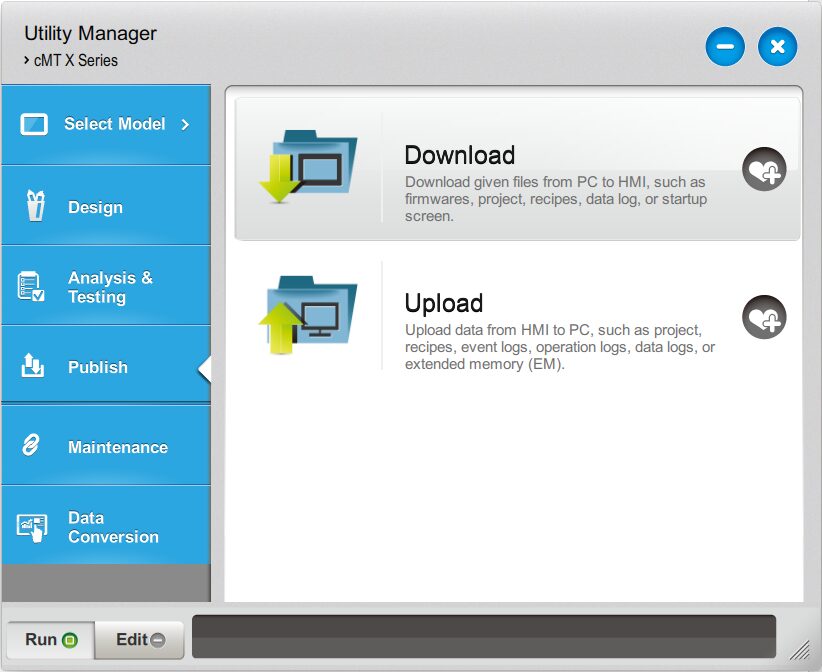822x672 pixels.
Task: Click the Upload folder icon
Action: [309, 315]
